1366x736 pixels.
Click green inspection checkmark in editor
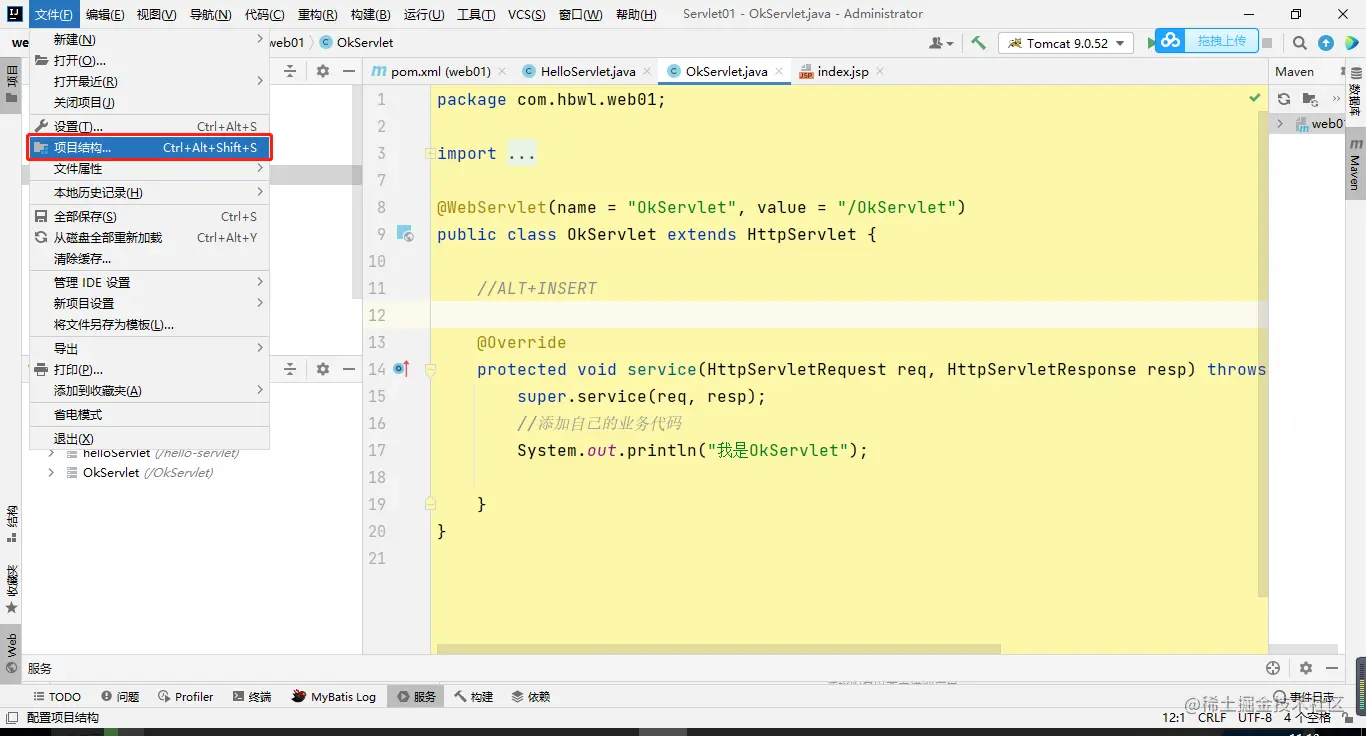tap(1255, 98)
